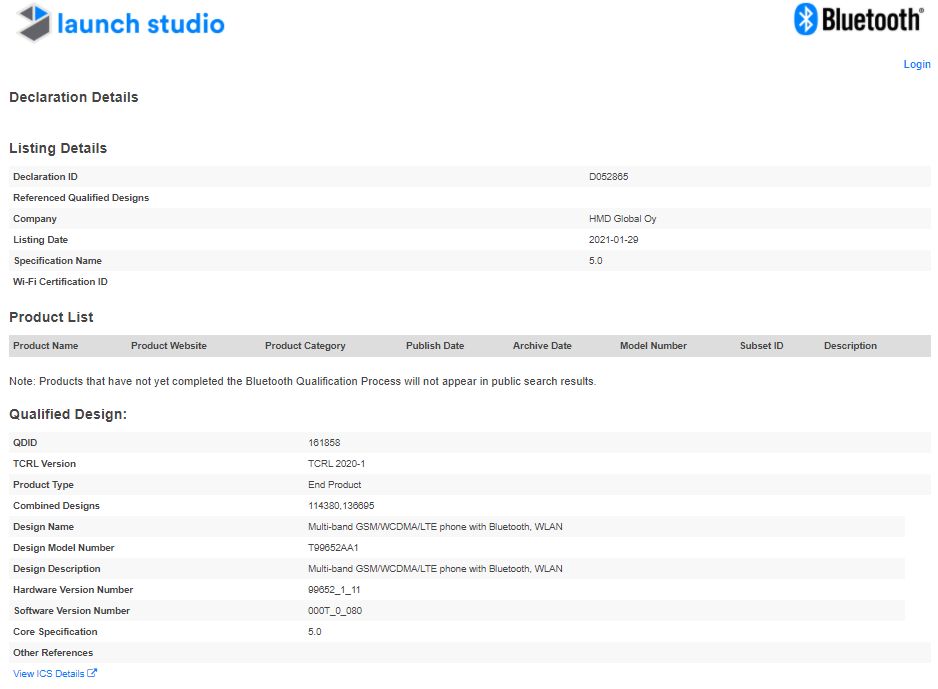Select the Design Model Number T99652AA1
The height and width of the screenshot is (689, 938).
[333, 548]
